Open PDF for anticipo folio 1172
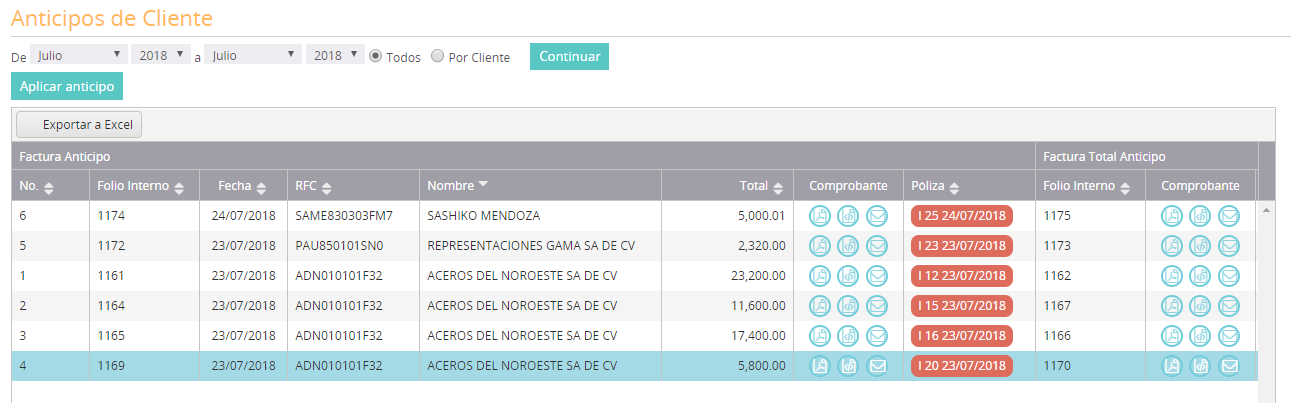Image resolution: width=1291 pixels, height=403 pixels. (819, 245)
